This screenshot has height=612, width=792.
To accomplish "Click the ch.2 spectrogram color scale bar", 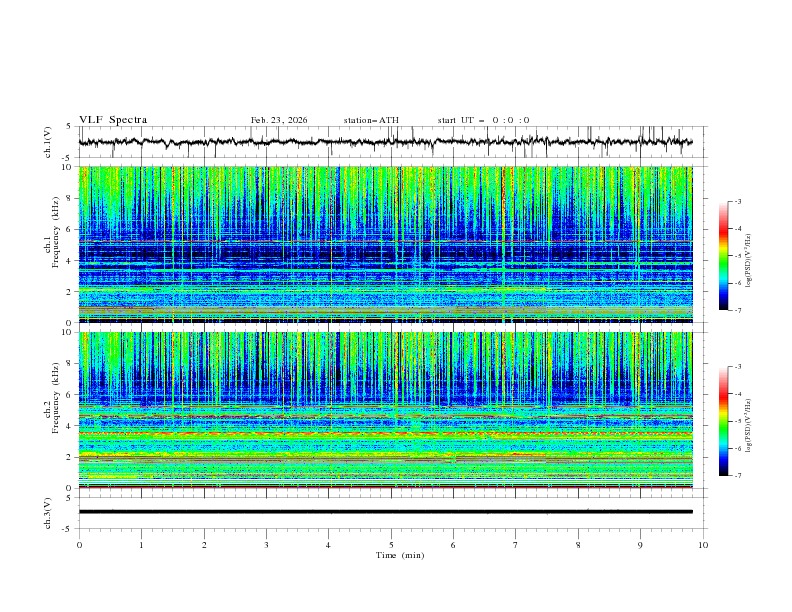I will coord(723,421).
